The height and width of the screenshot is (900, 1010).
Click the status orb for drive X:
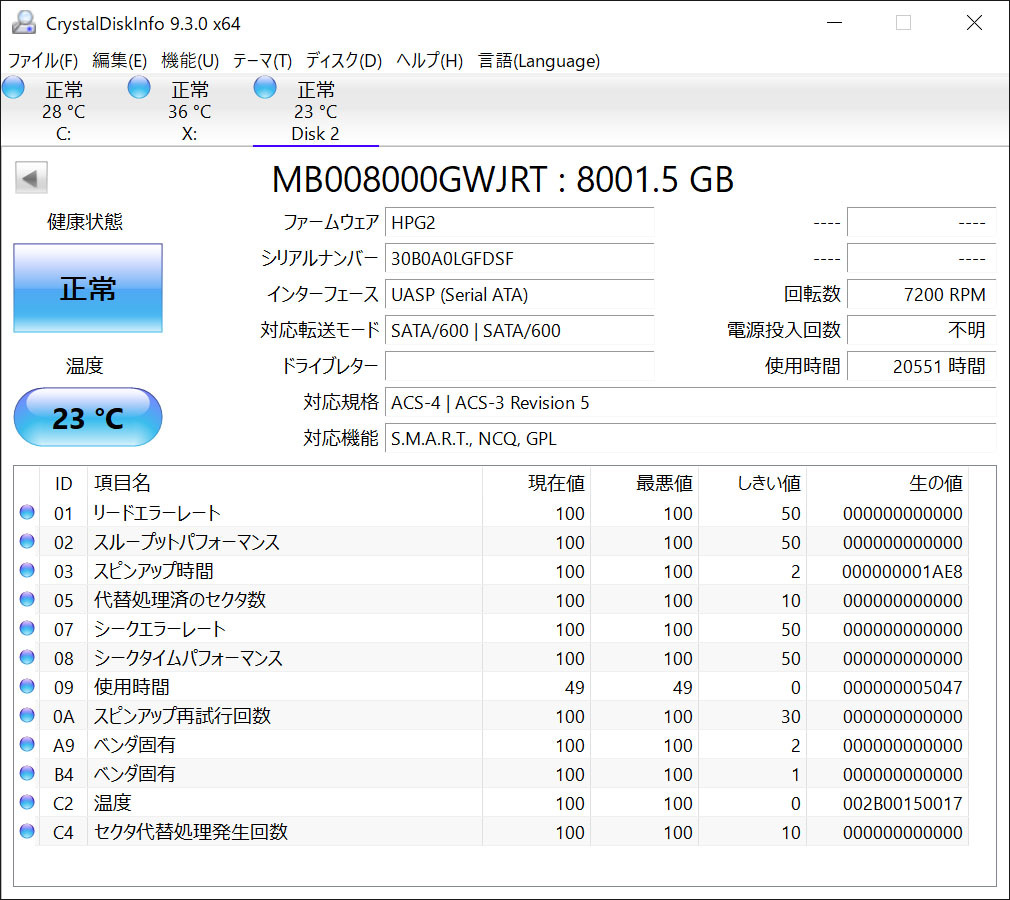139,88
